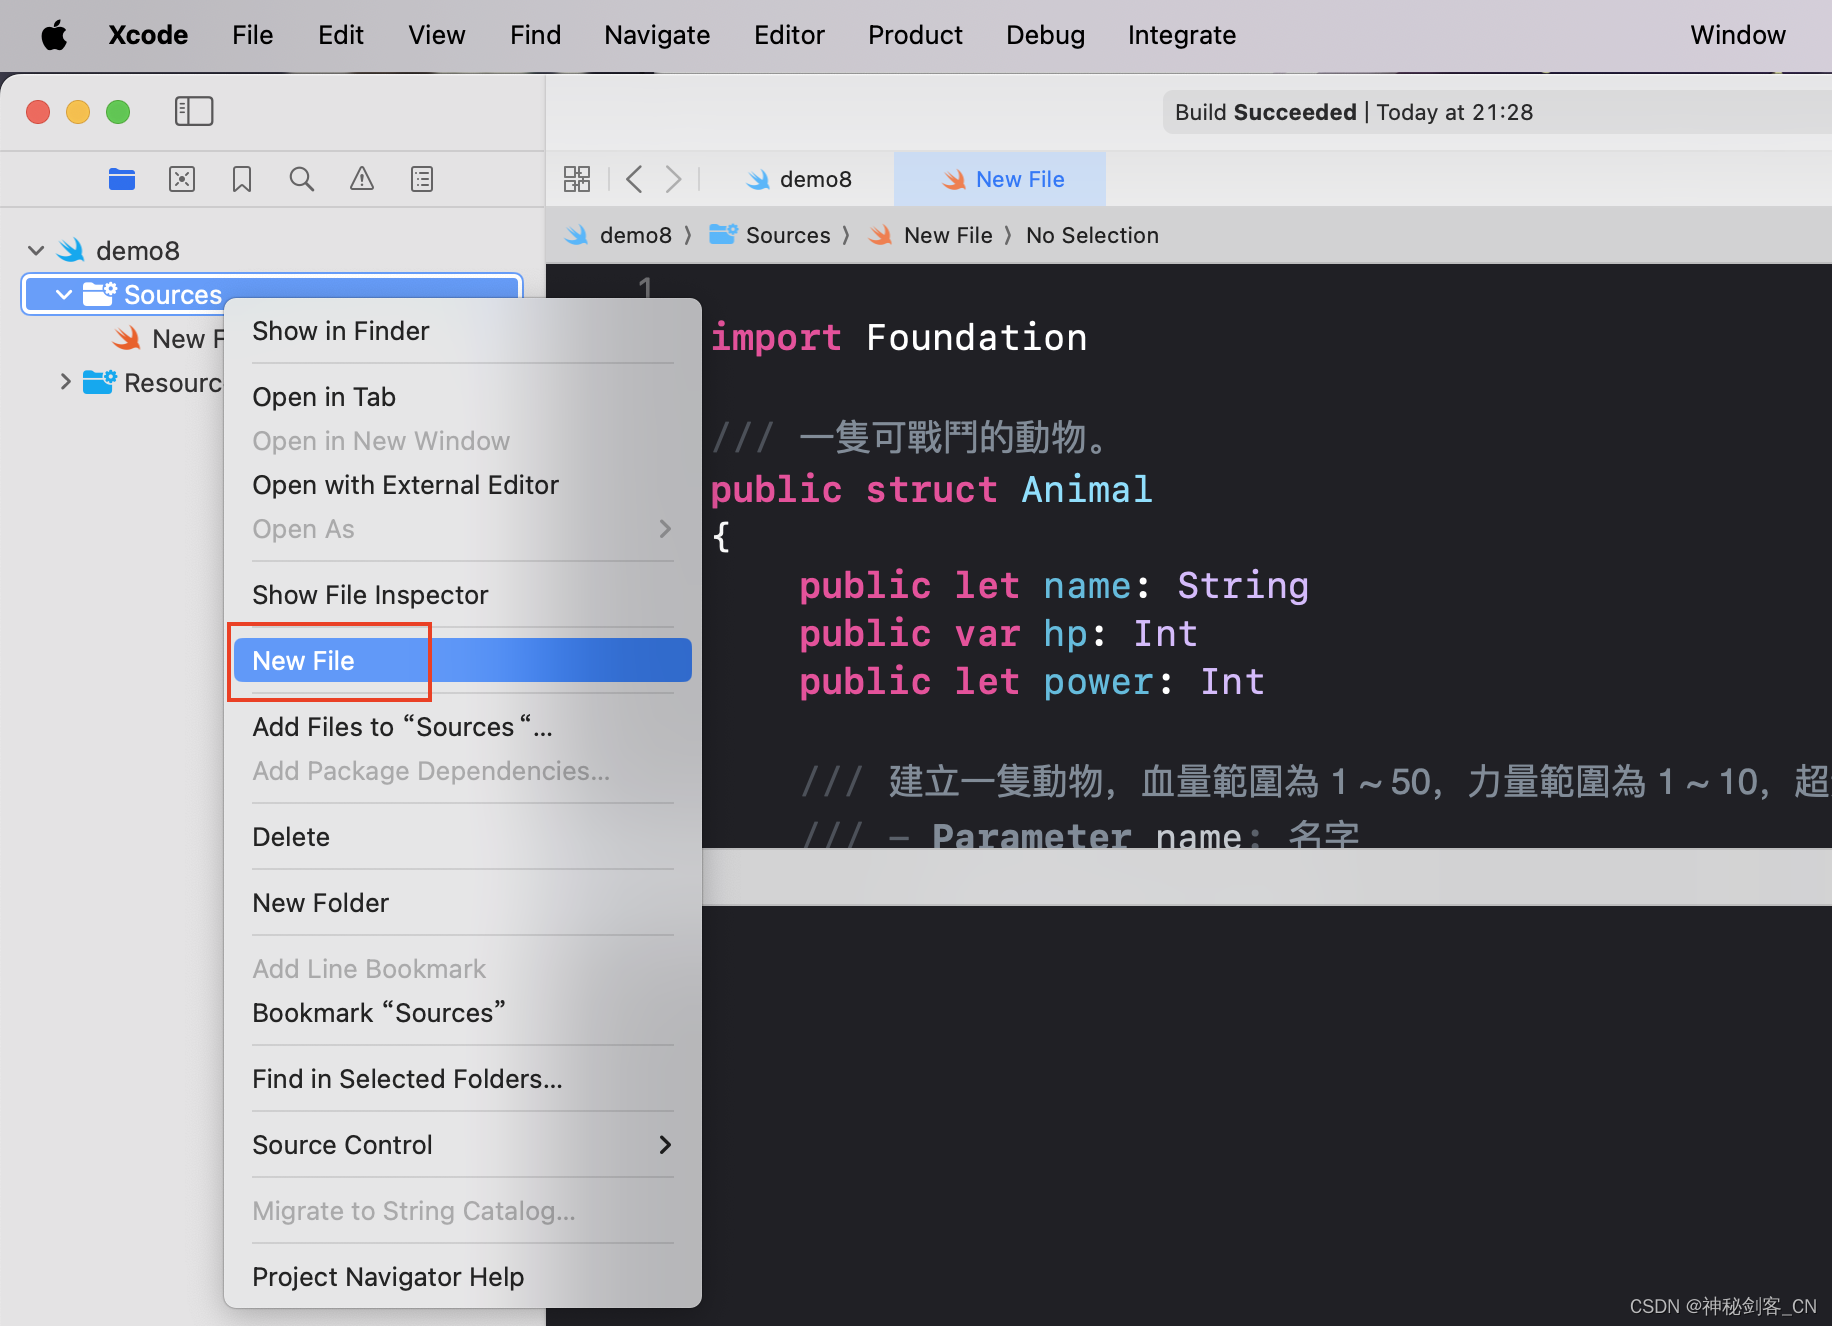Click the New File Swift icon in breadcrumb
The width and height of the screenshot is (1832, 1326).
[x=881, y=235]
